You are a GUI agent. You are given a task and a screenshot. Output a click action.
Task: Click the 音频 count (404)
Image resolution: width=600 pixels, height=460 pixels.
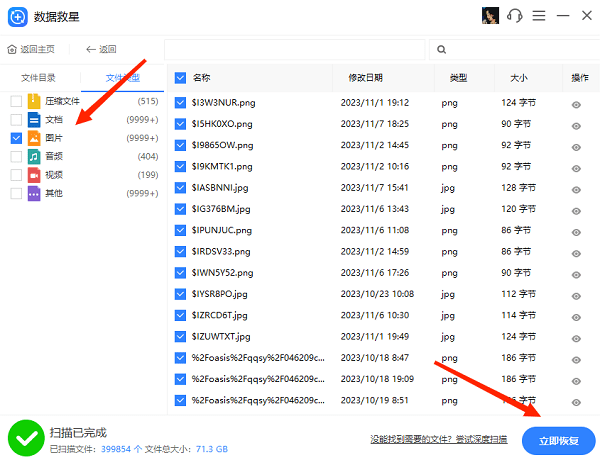coord(148,157)
